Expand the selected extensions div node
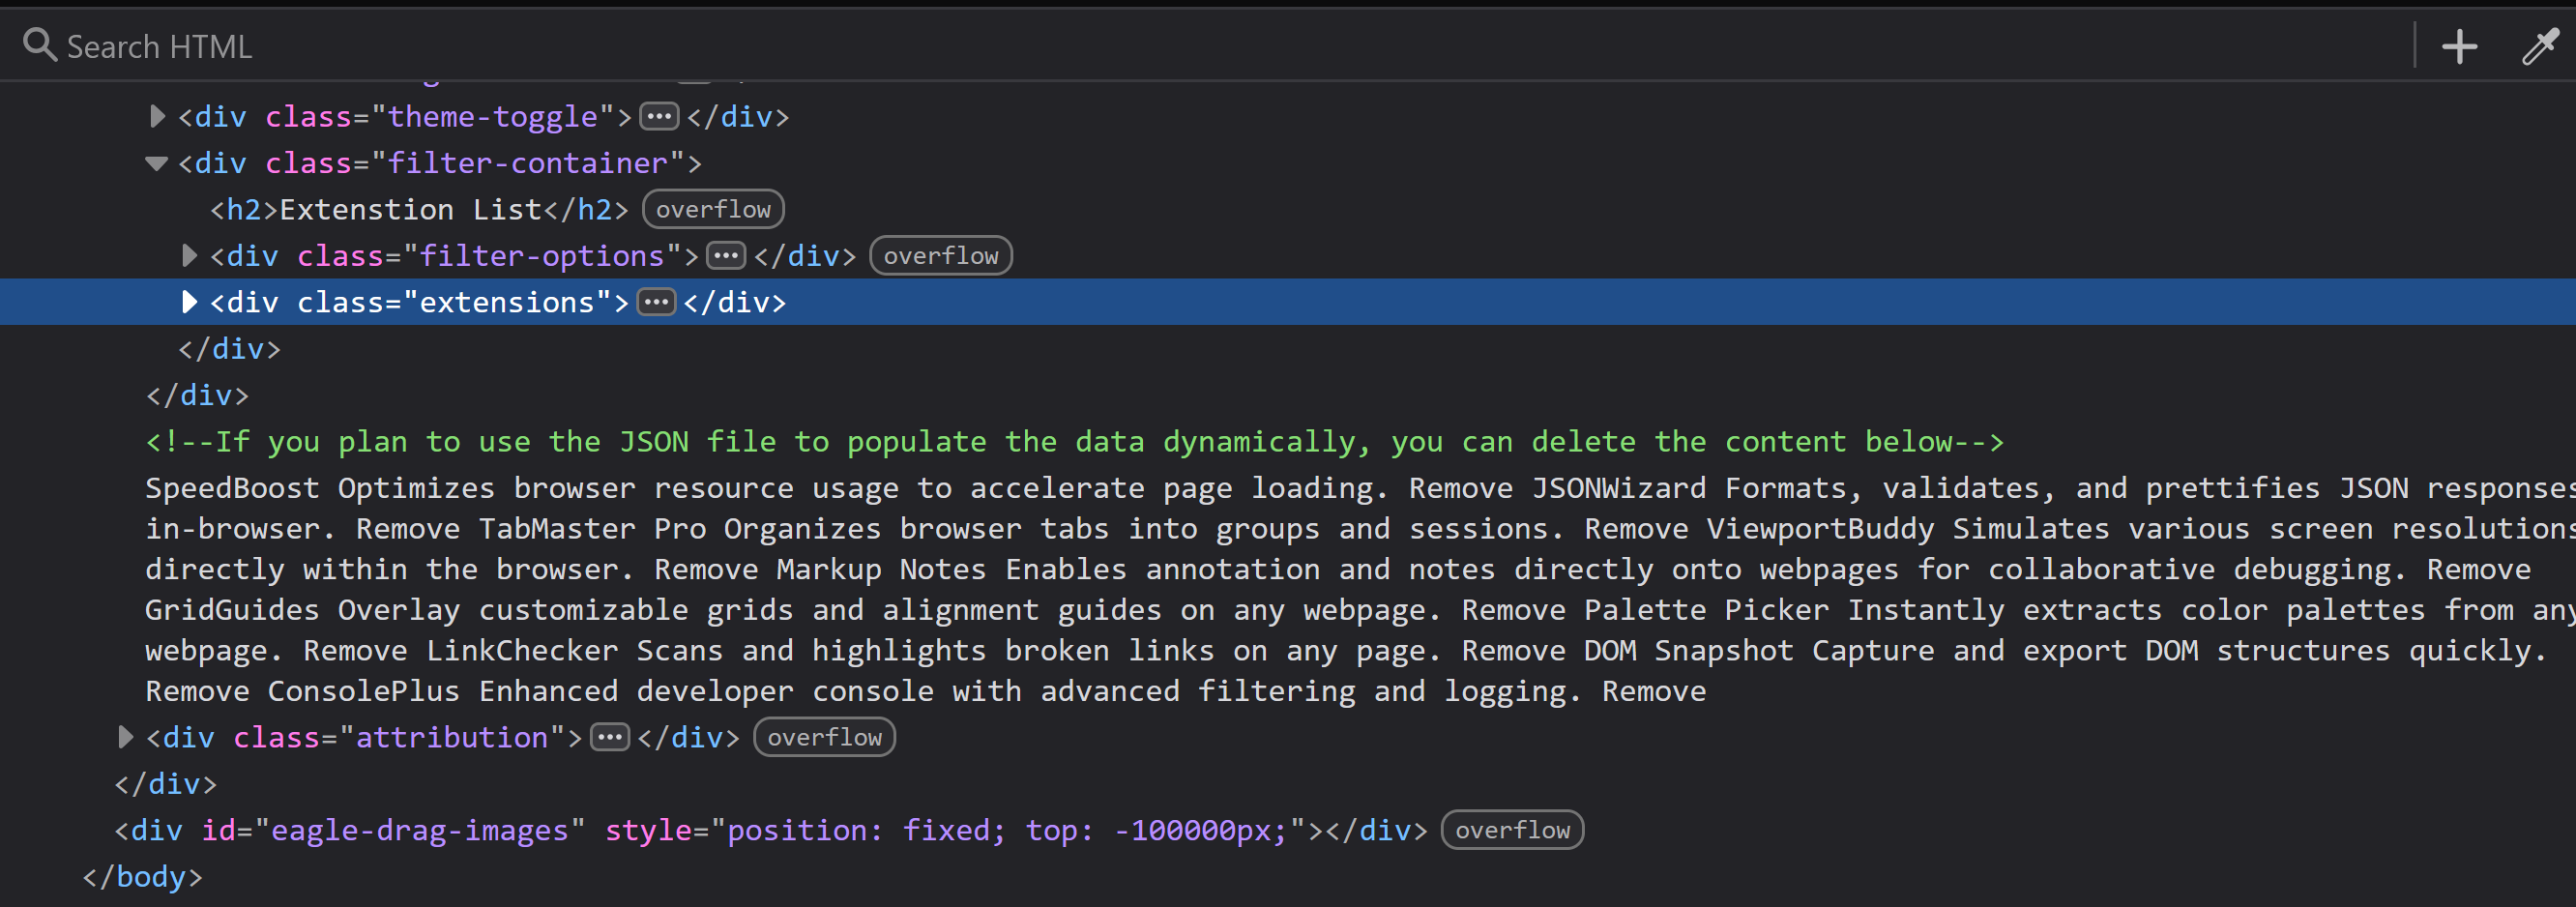Image resolution: width=2576 pixels, height=907 pixels. [x=189, y=302]
